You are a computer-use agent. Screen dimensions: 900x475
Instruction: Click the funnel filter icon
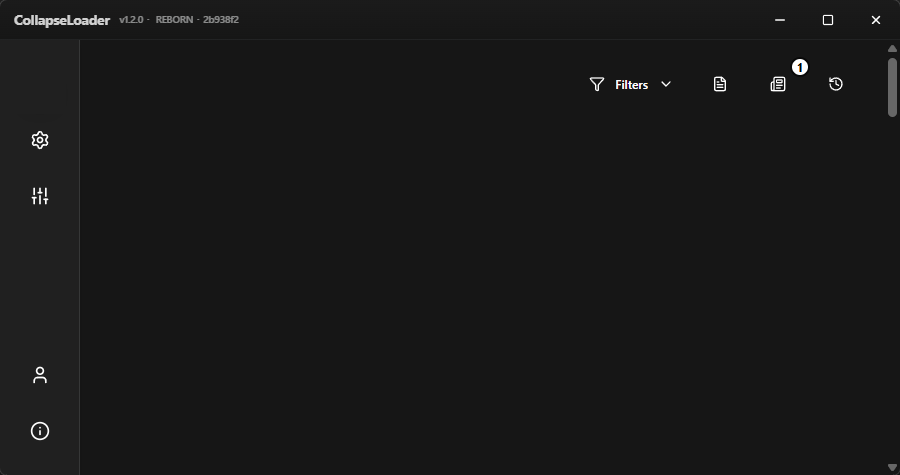pos(597,84)
